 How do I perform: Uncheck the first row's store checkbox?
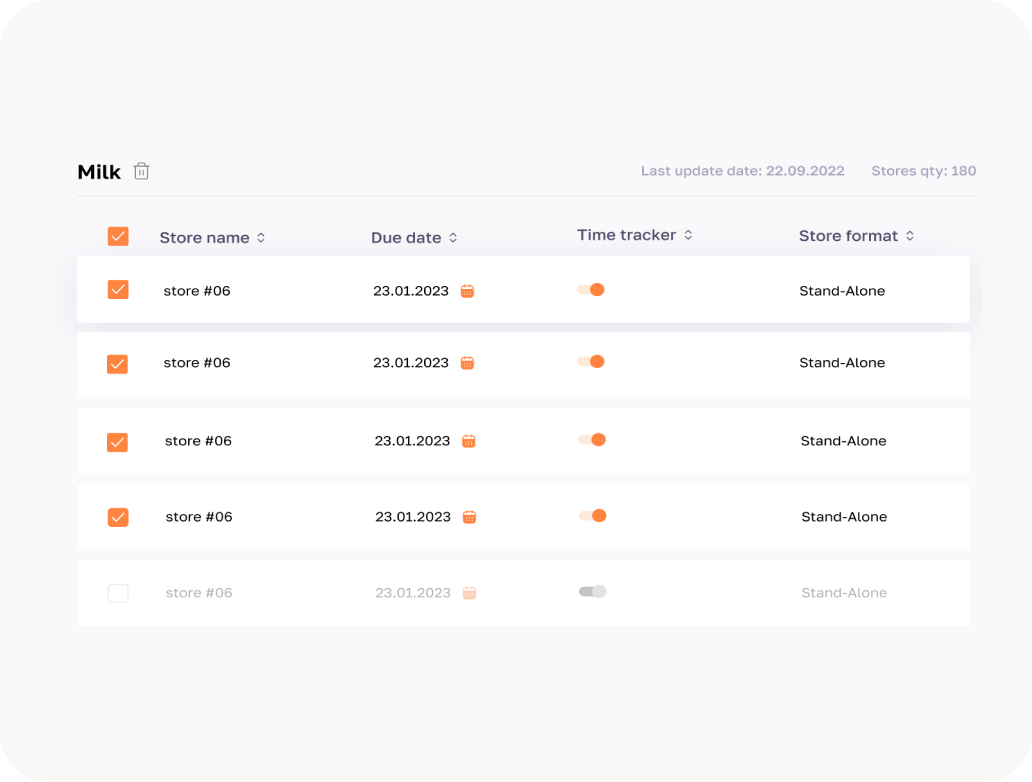[118, 290]
